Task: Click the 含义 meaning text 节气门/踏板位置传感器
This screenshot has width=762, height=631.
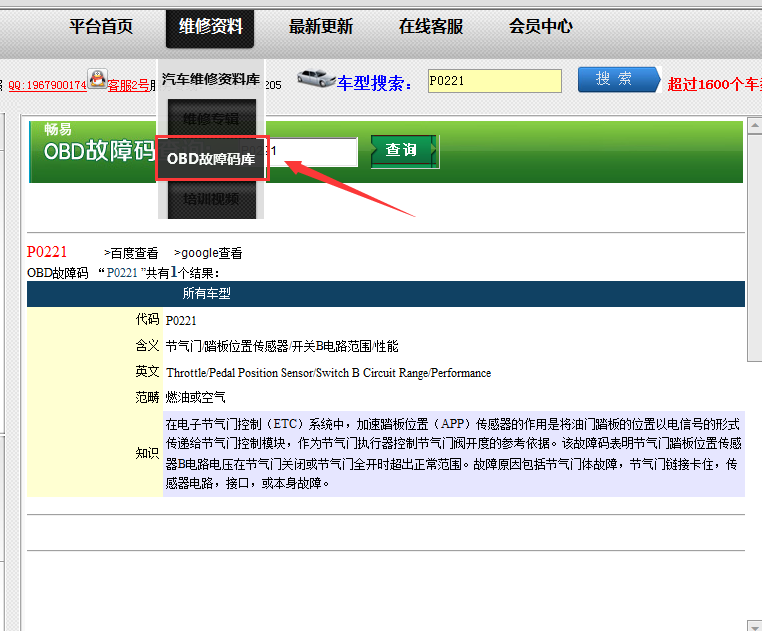Action: pyautogui.click(x=282, y=346)
